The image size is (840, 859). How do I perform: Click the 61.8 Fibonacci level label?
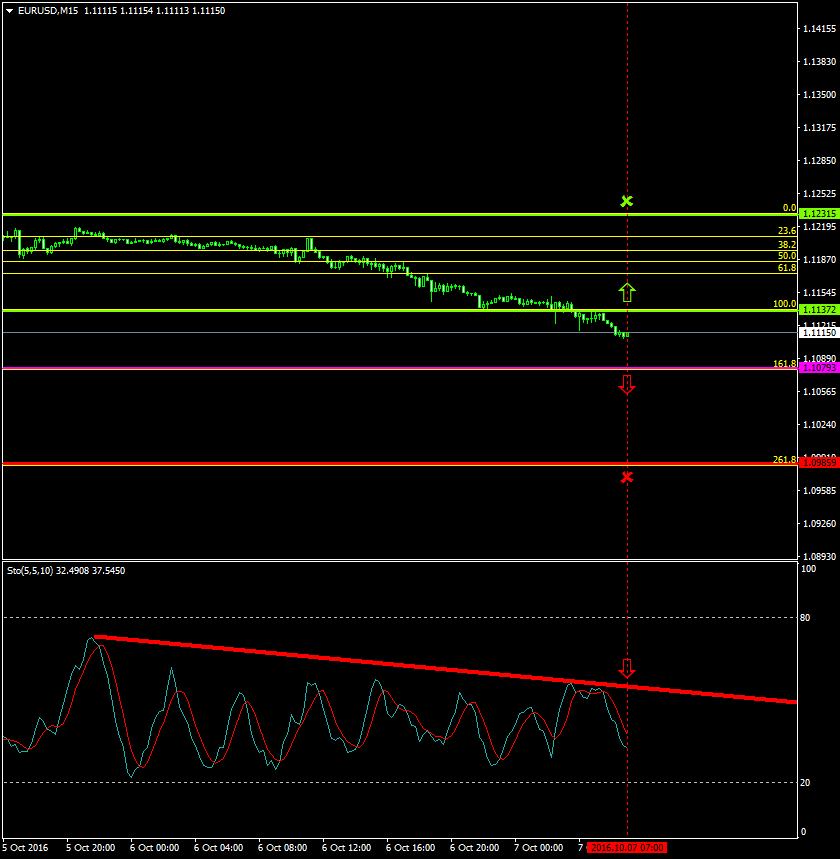[786, 268]
